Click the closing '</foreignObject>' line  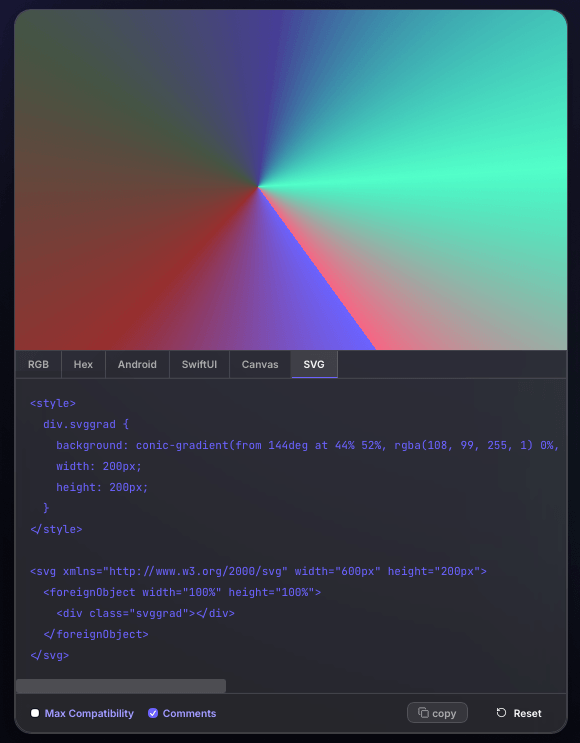[x=96, y=634]
